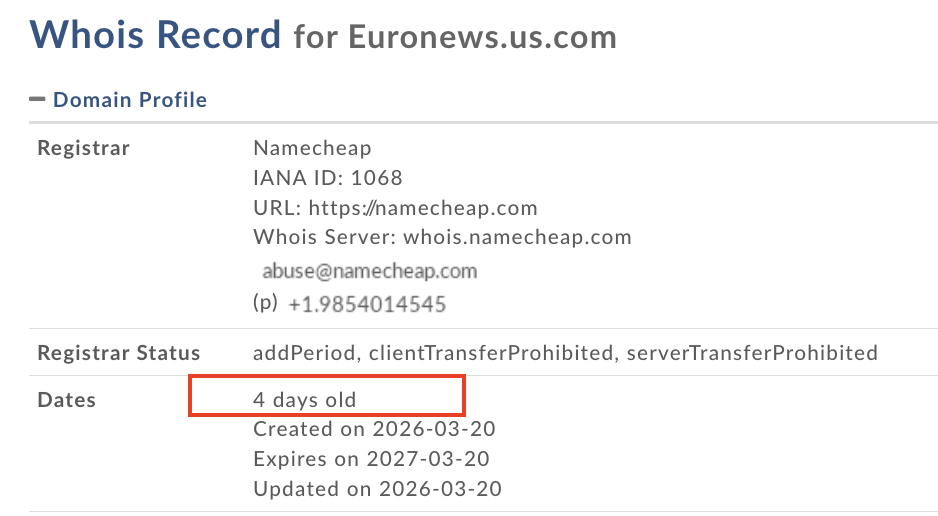
Task: Click the +1.9854014545 phone number
Action: tap(366, 304)
